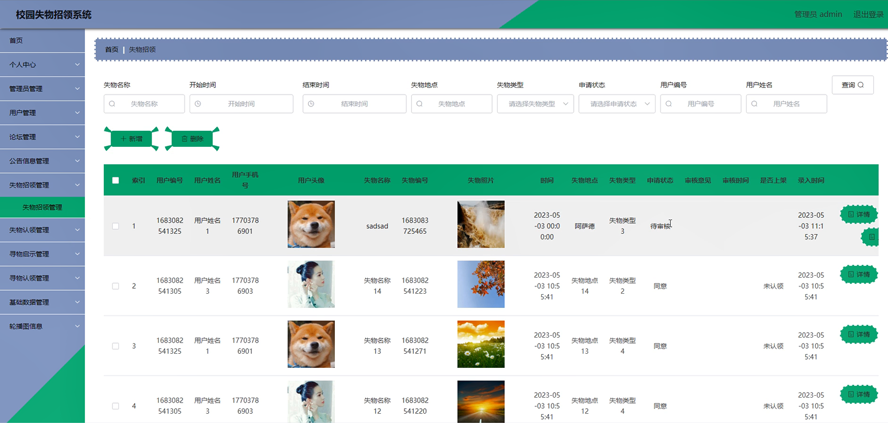Viewport: 888px width, 423px height.
Task: Focus the 用户姓名 input field
Action: [x=787, y=104]
